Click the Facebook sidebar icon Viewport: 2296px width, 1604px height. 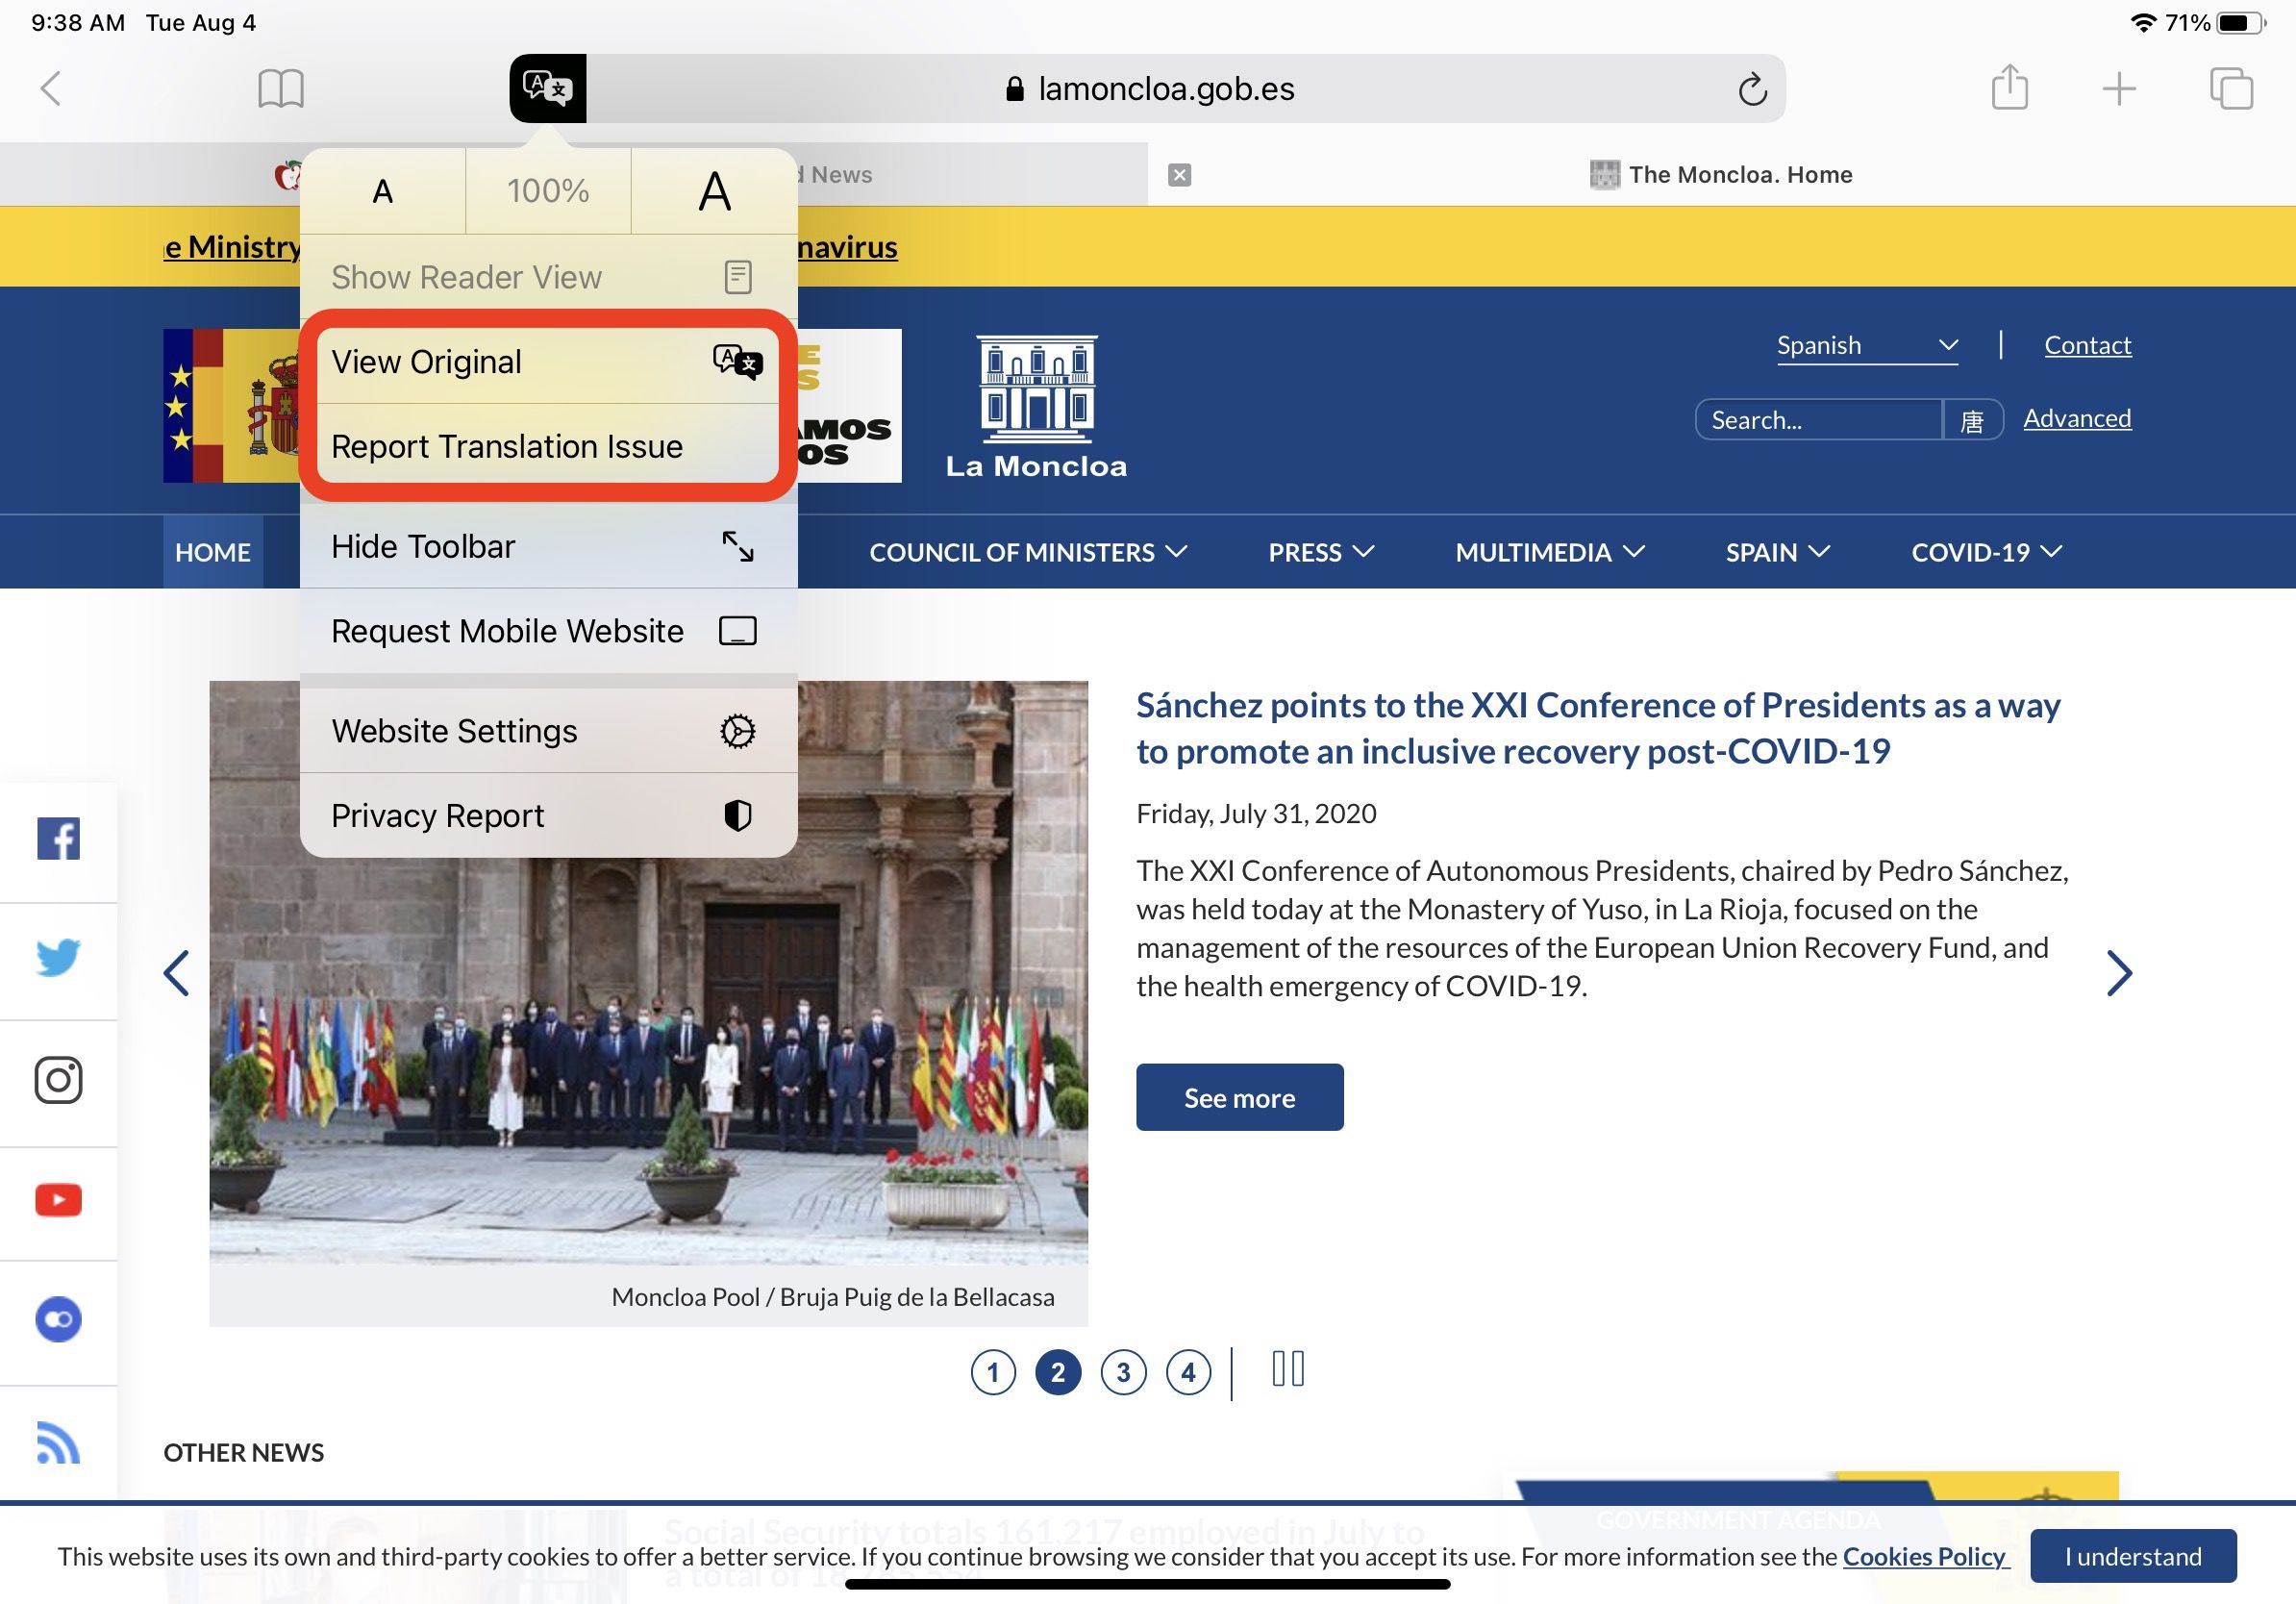click(58, 839)
